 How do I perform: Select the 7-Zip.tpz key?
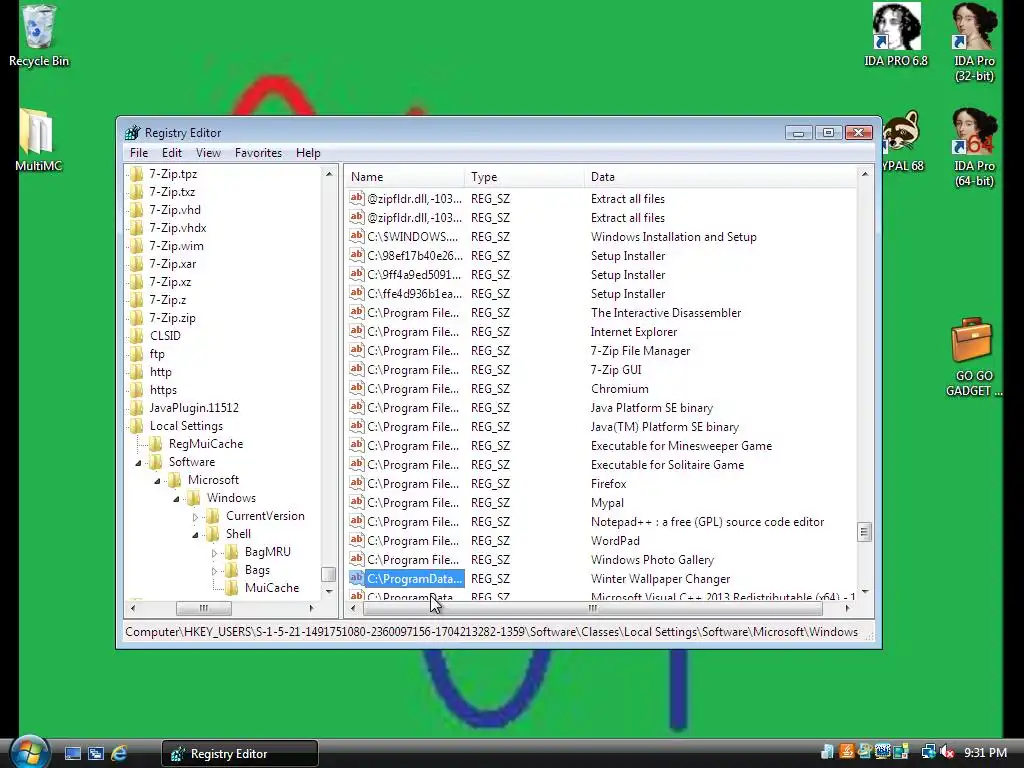click(173, 174)
